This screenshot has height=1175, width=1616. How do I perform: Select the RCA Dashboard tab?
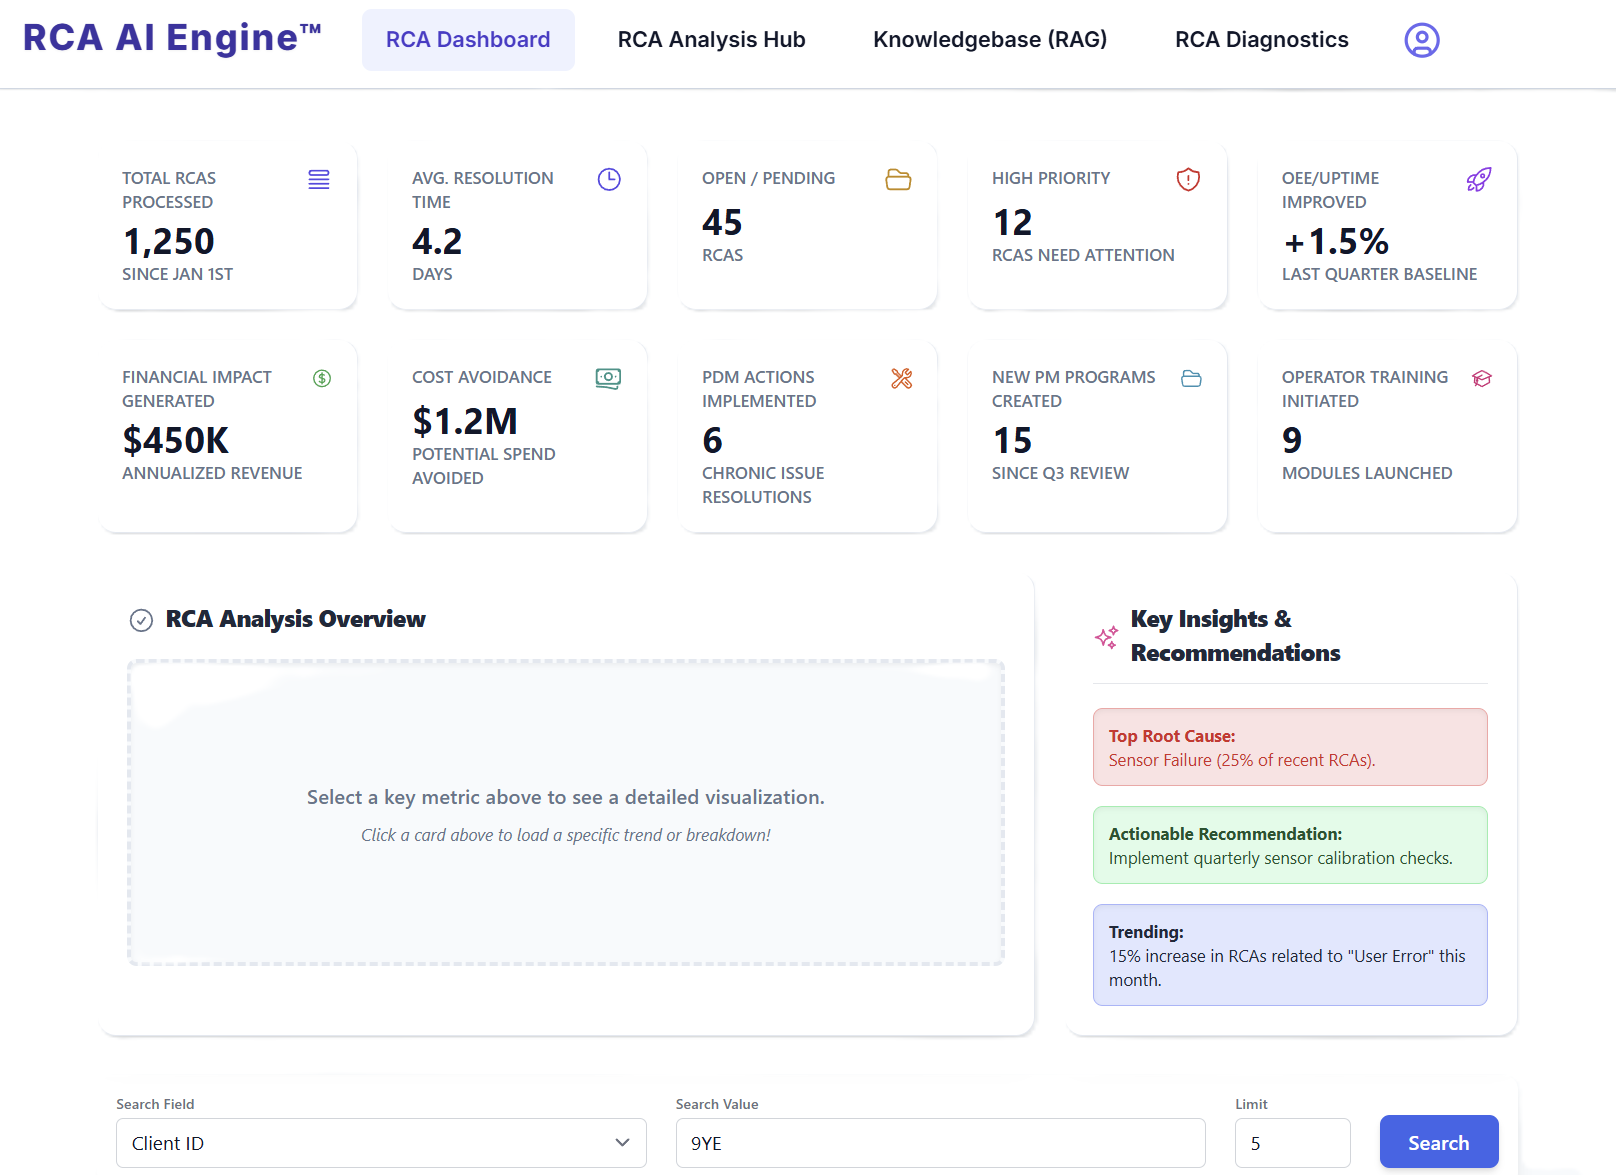[x=468, y=40]
